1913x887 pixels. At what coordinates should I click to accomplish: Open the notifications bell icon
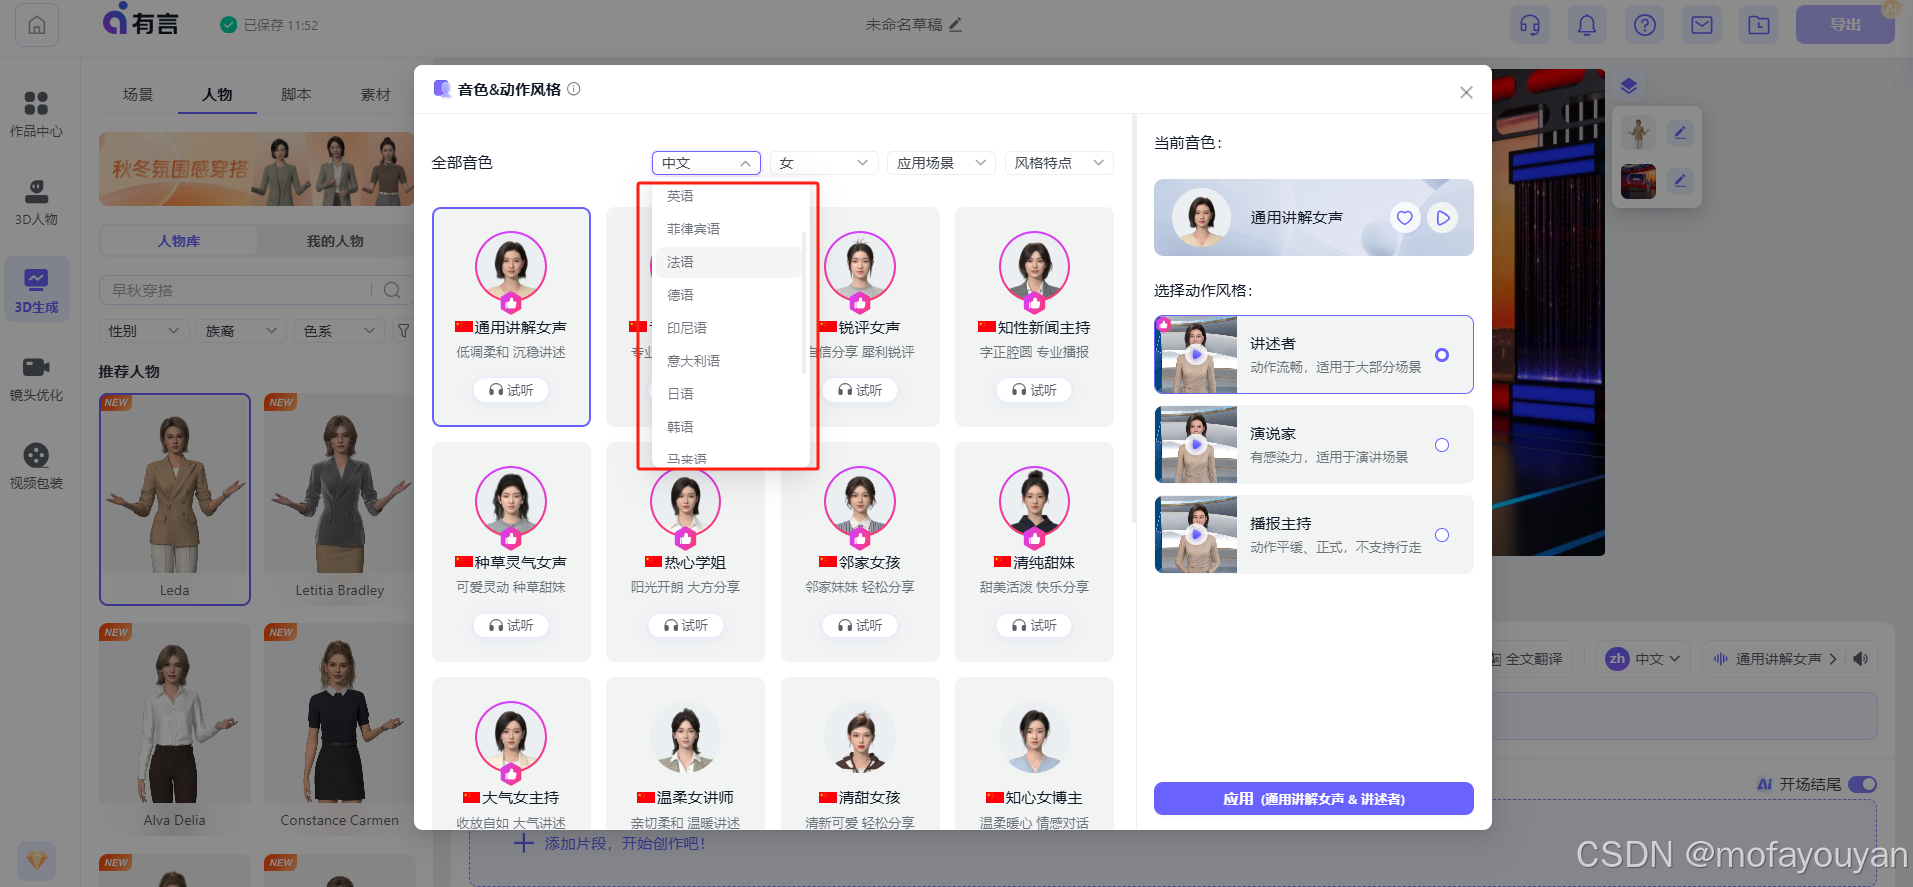[1587, 25]
